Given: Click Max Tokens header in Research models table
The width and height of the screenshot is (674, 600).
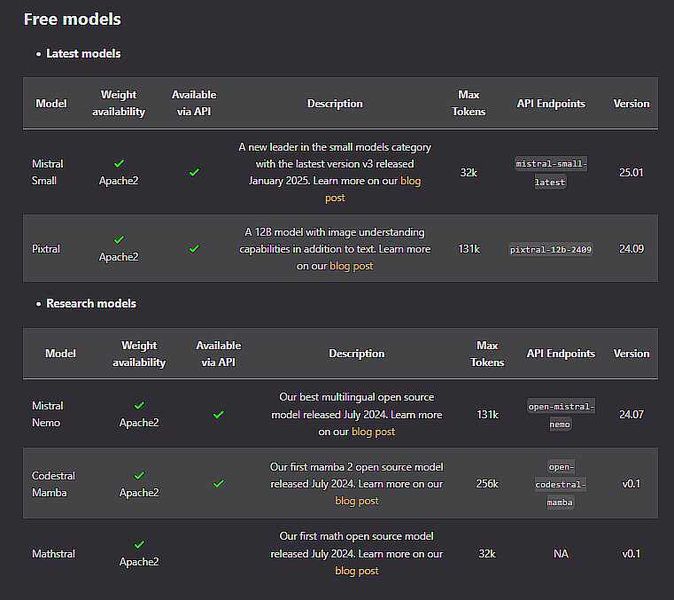Looking at the screenshot, I should (x=487, y=354).
